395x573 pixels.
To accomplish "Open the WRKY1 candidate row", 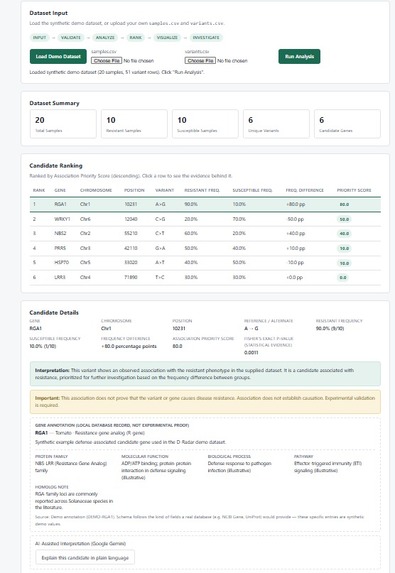I will tap(205, 219).
